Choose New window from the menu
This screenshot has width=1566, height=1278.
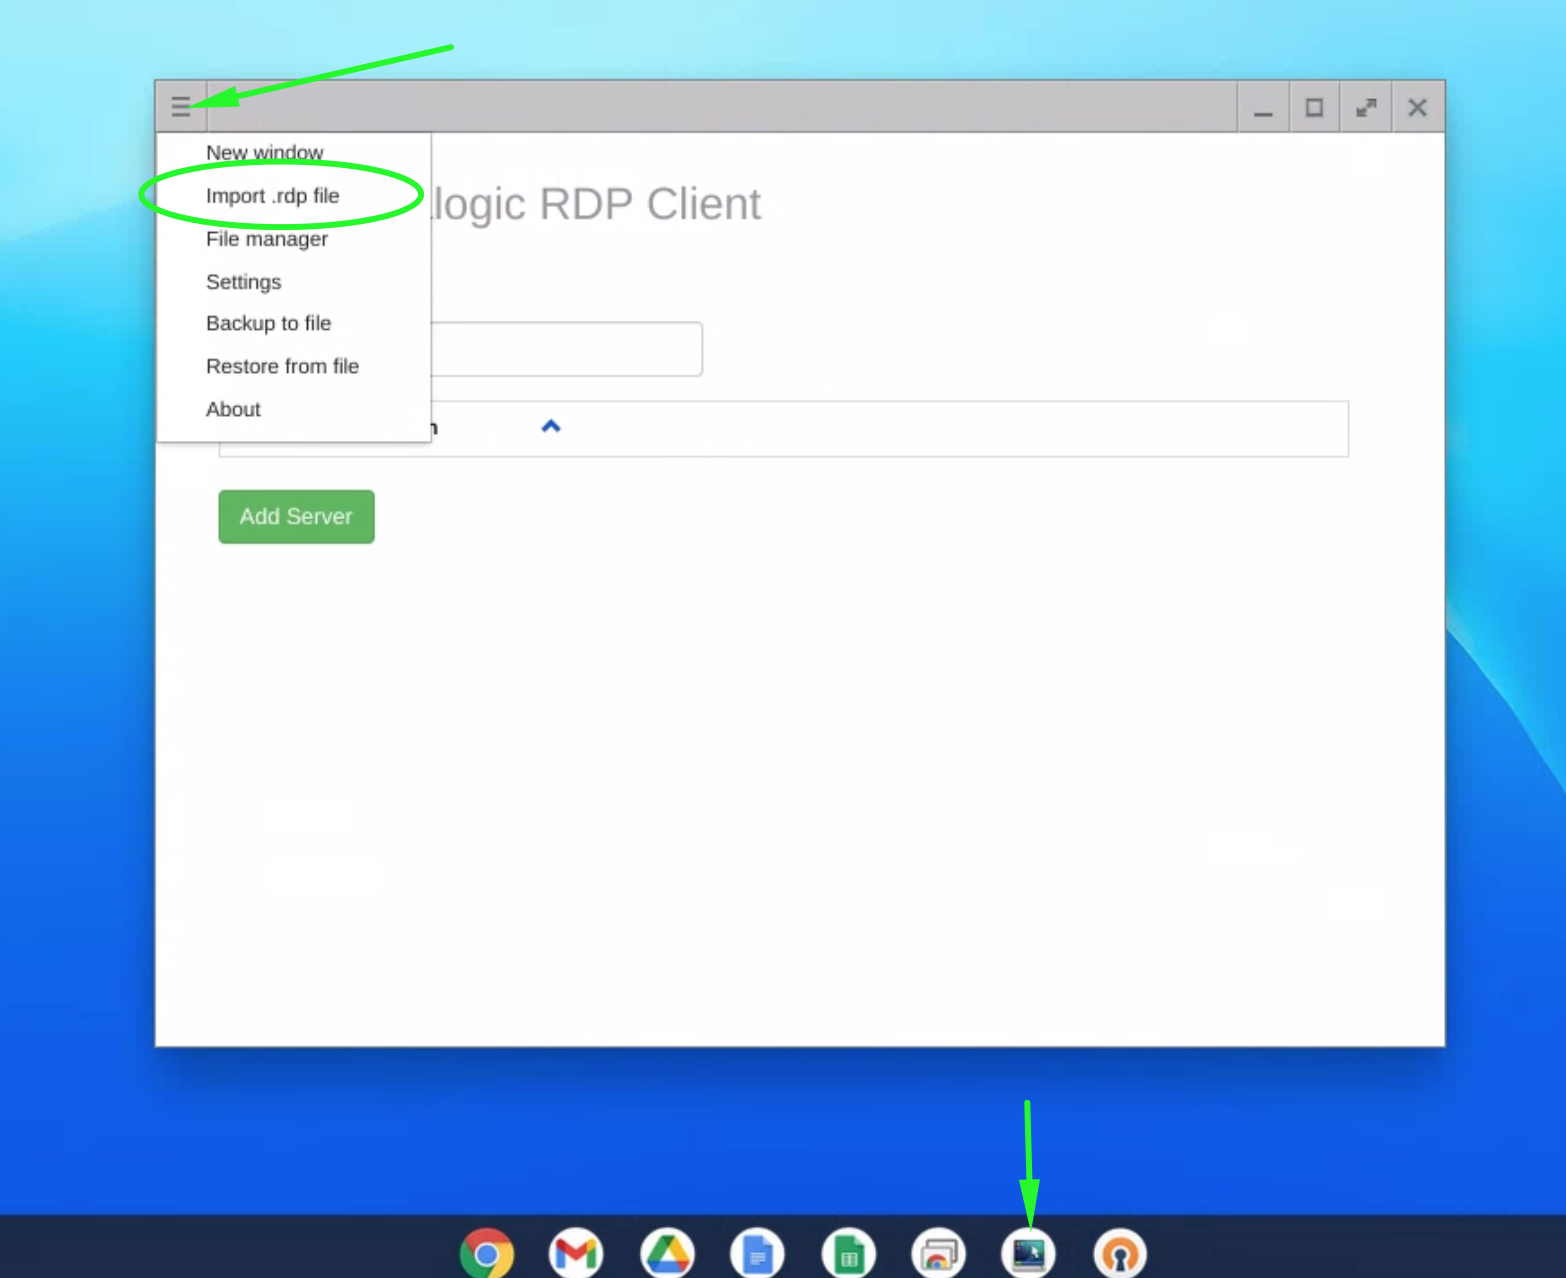click(264, 153)
